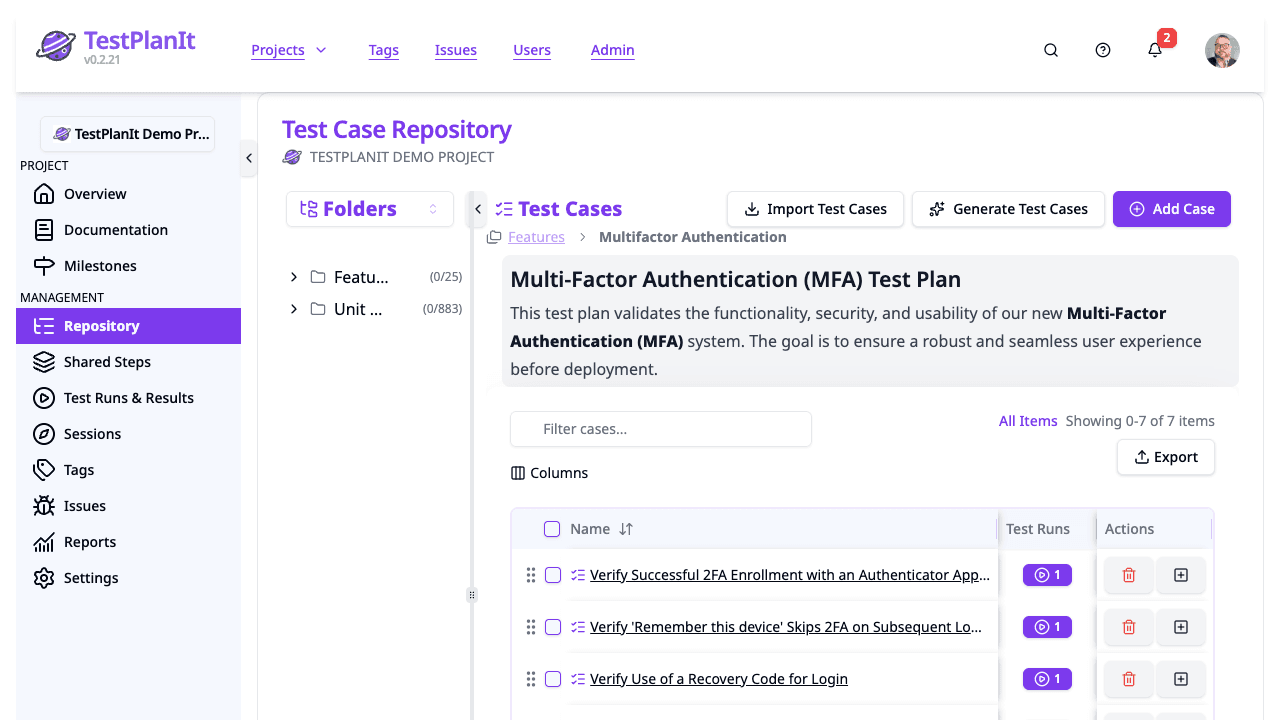The height and width of the screenshot is (720, 1280).
Task: Open the Admin section from the navbar
Action: (x=612, y=50)
